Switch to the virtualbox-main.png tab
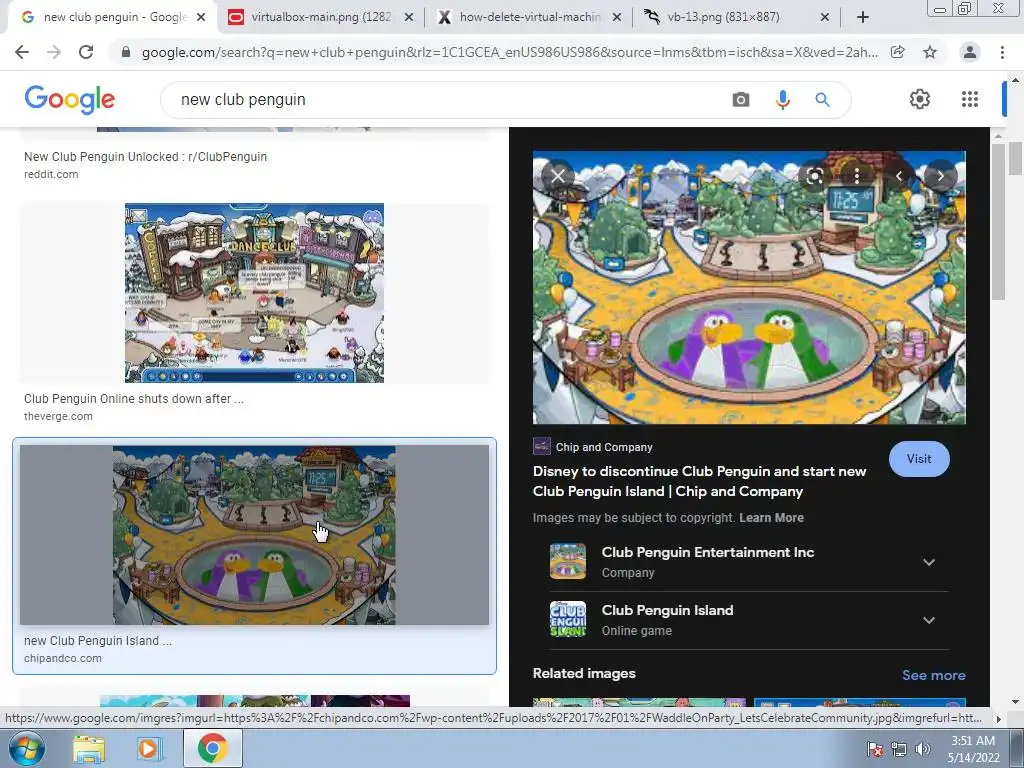The image size is (1024, 768). [x=320, y=17]
